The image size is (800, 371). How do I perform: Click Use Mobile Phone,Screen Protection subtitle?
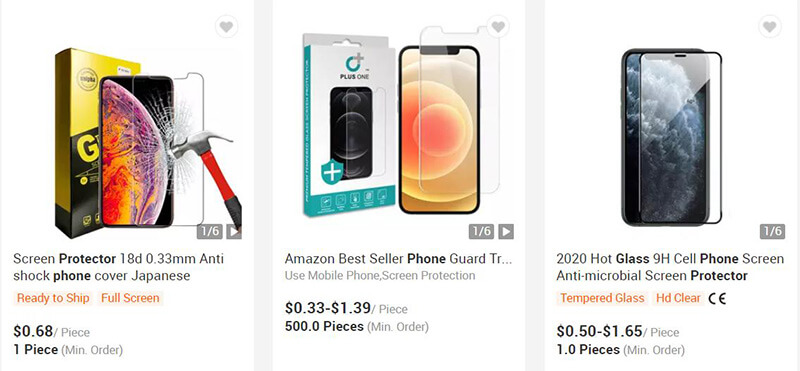tap(380, 276)
